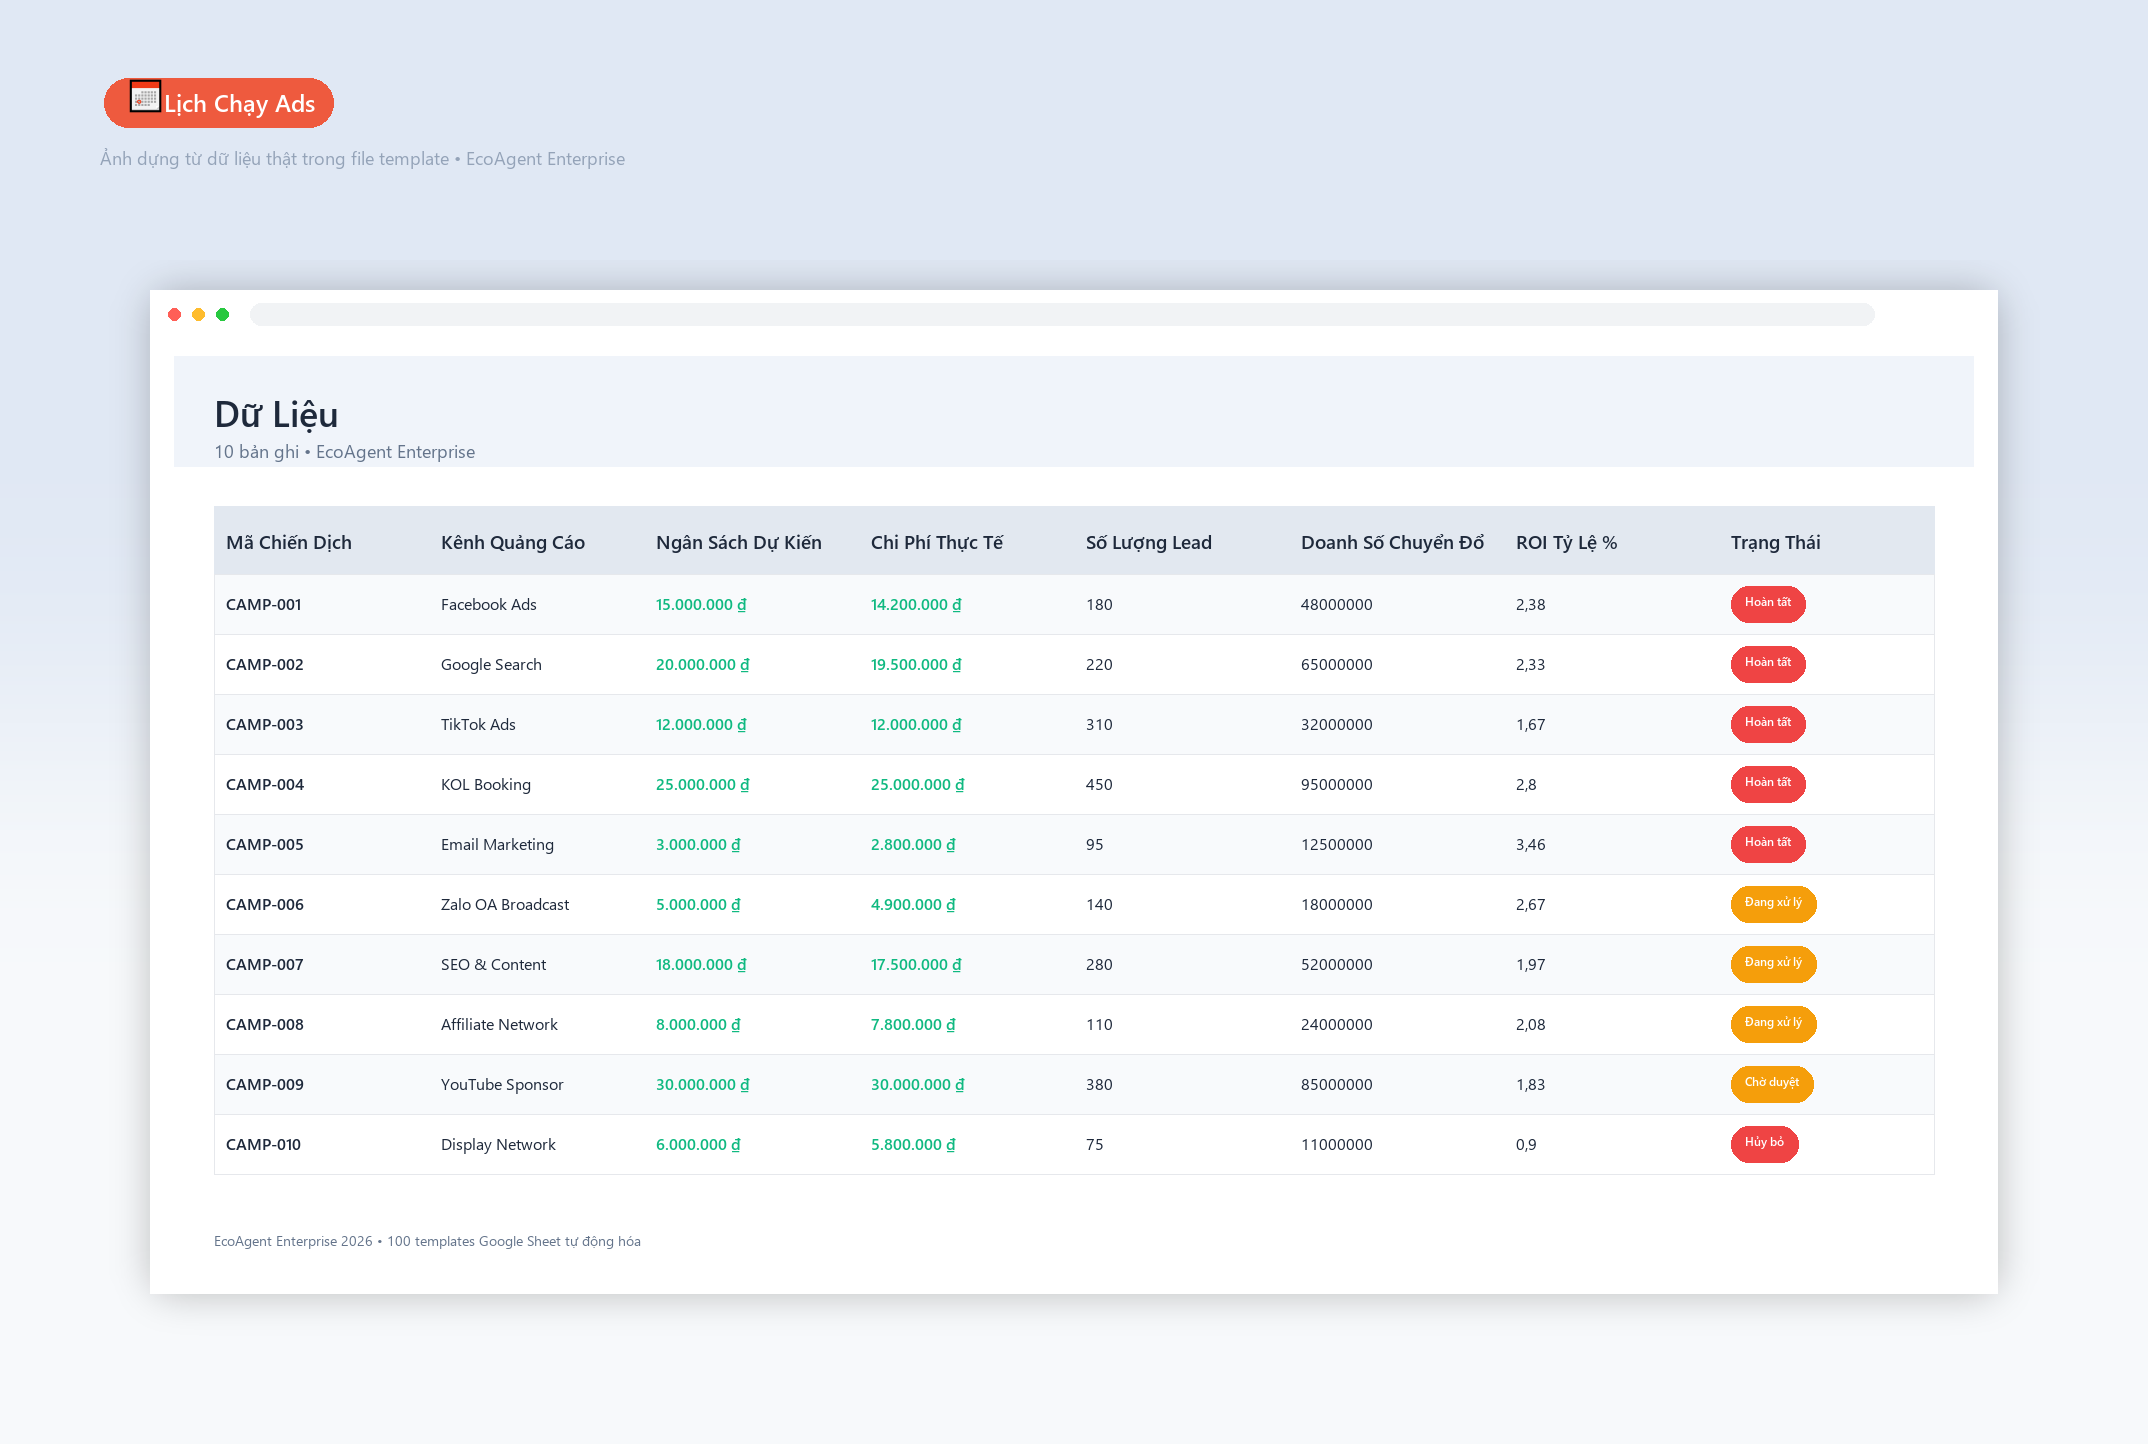Image resolution: width=2148 pixels, height=1444 pixels.
Task: Click the Hoàn tất badge for CAMP-003
Action: point(1768,724)
